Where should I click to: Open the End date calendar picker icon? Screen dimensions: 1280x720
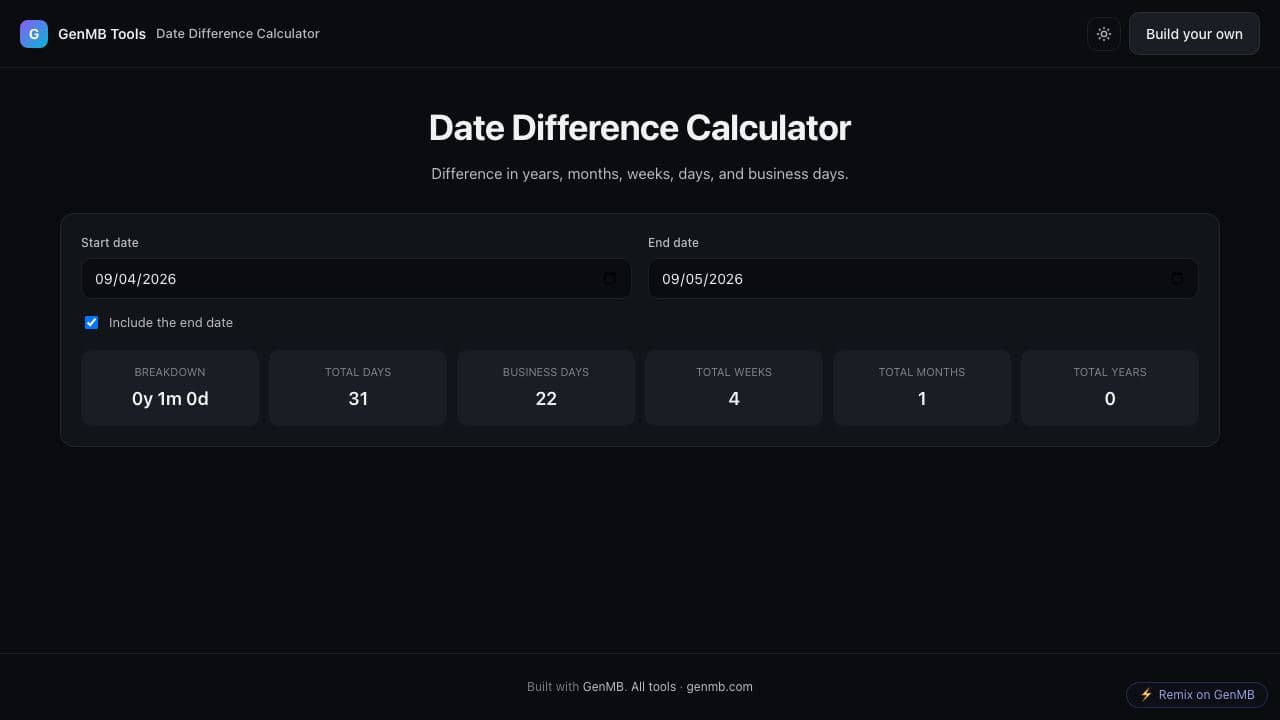coord(1177,279)
